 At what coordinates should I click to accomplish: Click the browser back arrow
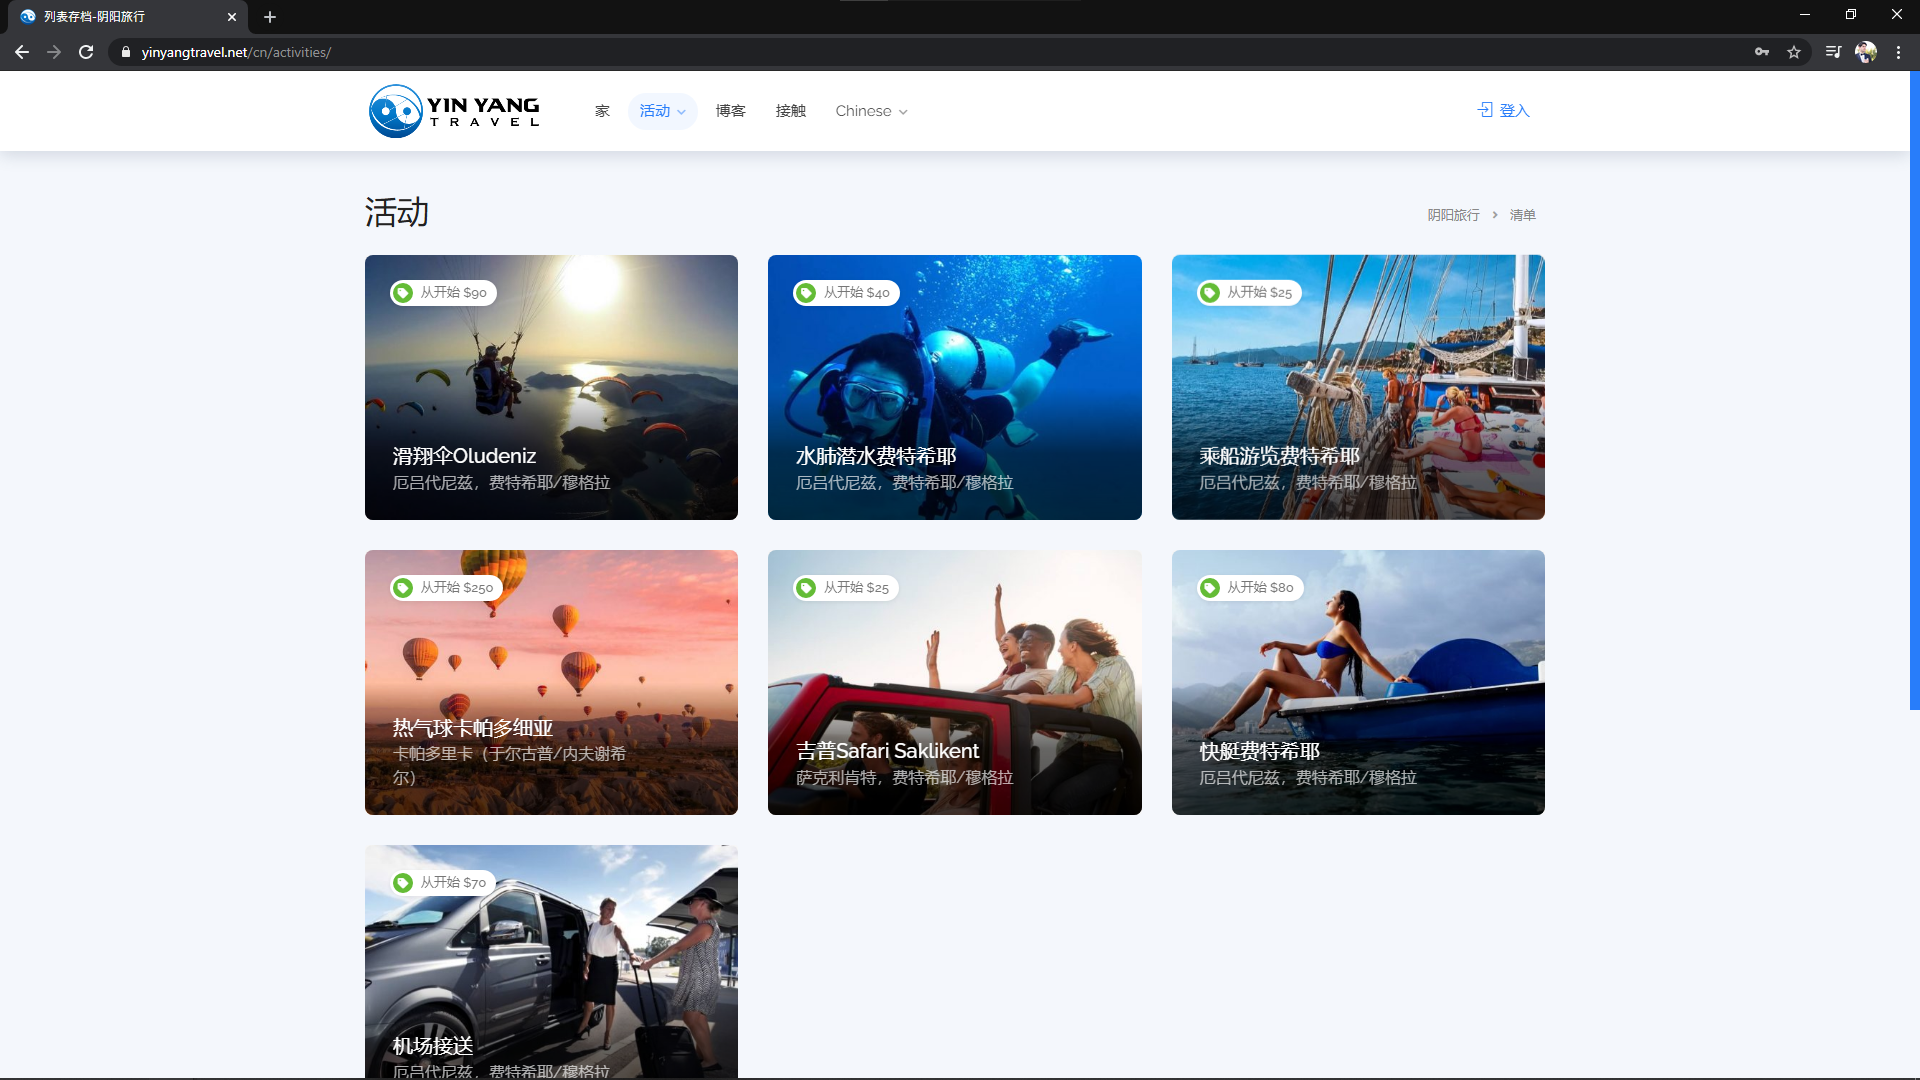[x=22, y=52]
